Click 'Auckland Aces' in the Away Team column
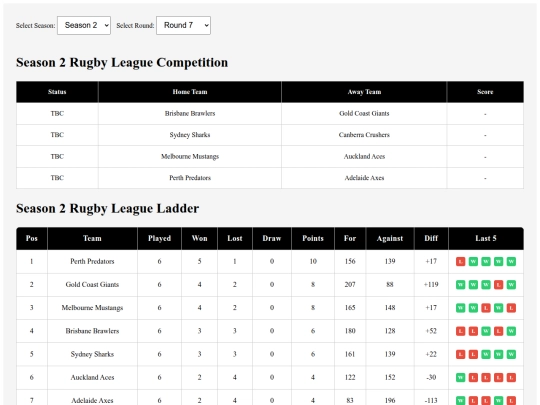The image size is (540, 405). pos(364,156)
